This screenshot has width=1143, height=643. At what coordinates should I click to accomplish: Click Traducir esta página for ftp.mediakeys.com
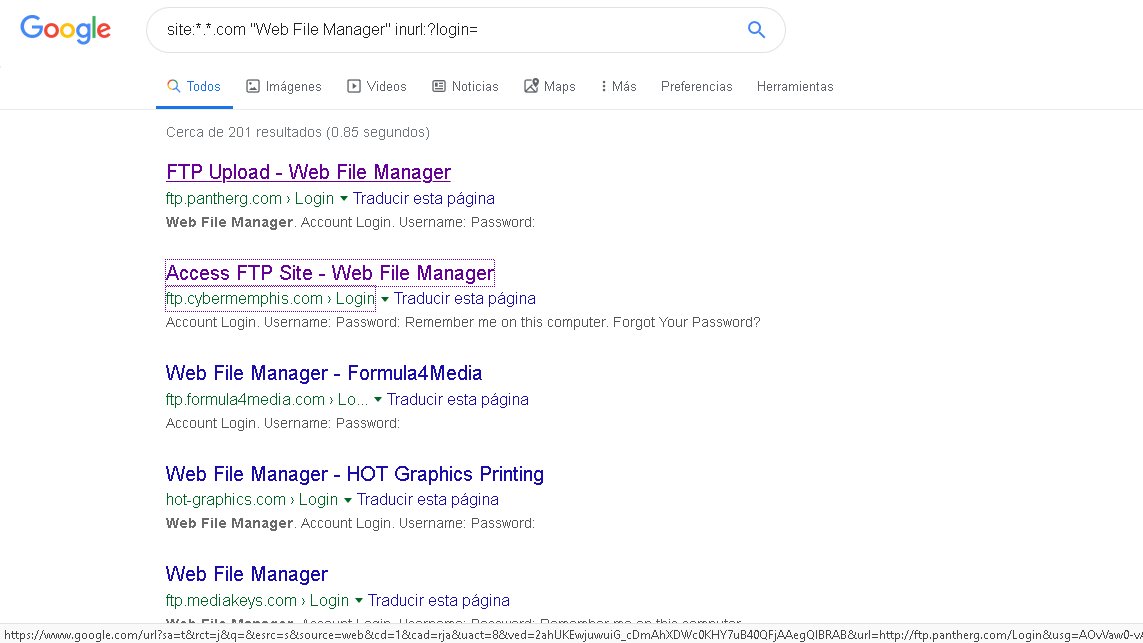click(x=438, y=600)
